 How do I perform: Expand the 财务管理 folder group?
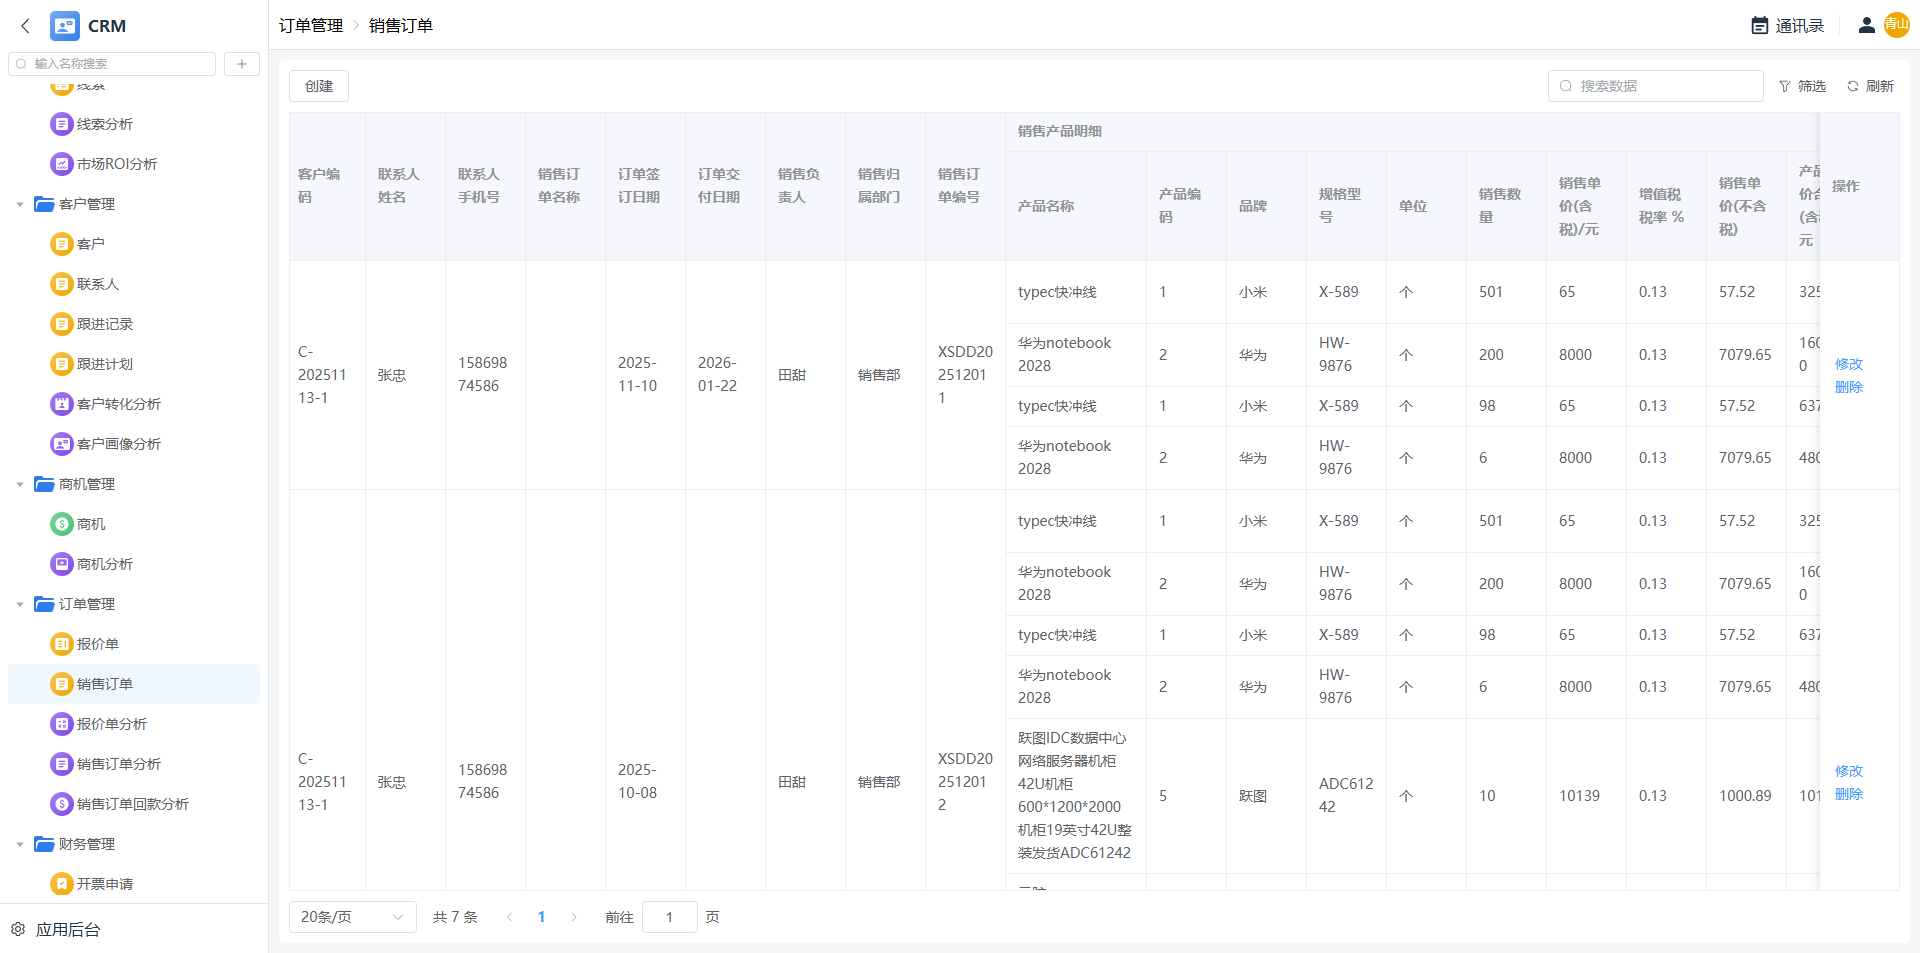[x=20, y=844]
